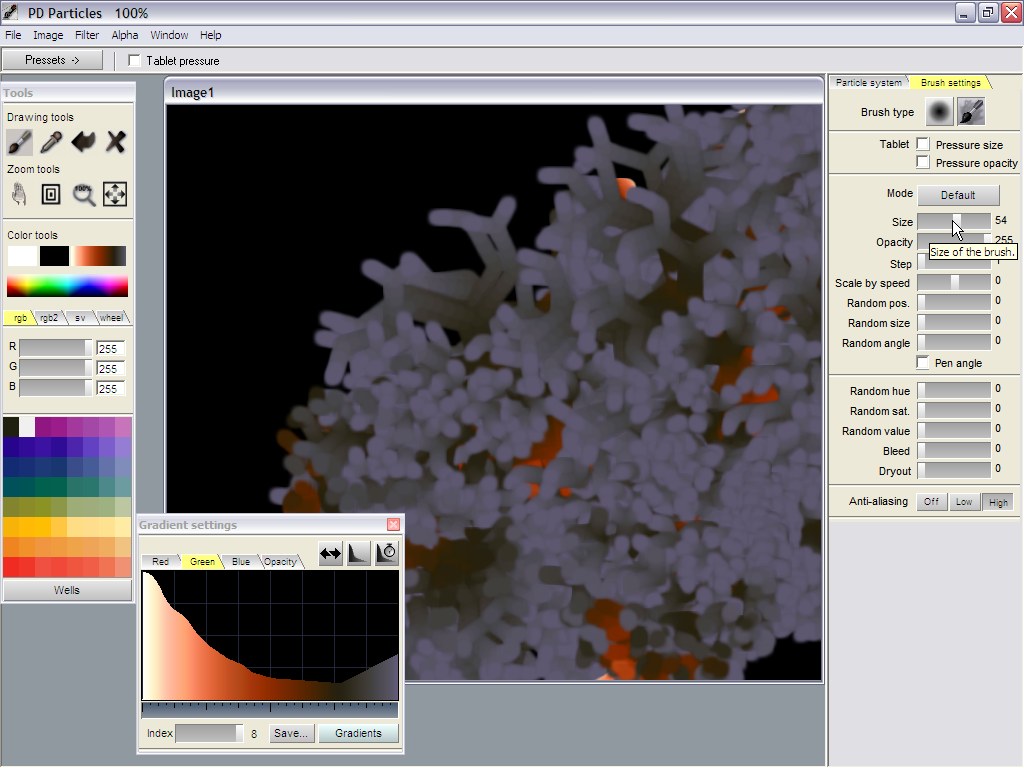This screenshot has width=1024, height=768.
Task: Select the hand pan tool
Action: (x=19, y=194)
